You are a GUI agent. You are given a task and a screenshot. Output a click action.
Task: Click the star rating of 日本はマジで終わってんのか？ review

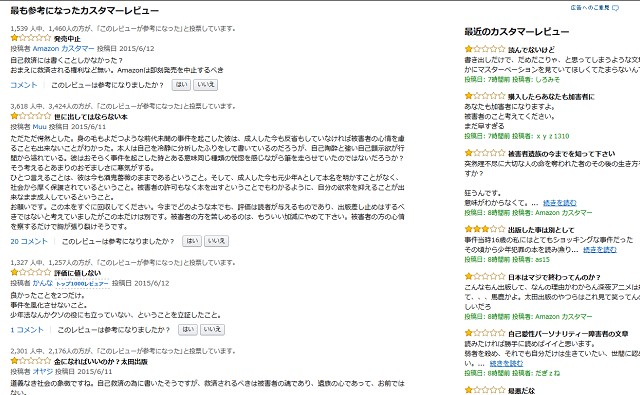[484, 277]
